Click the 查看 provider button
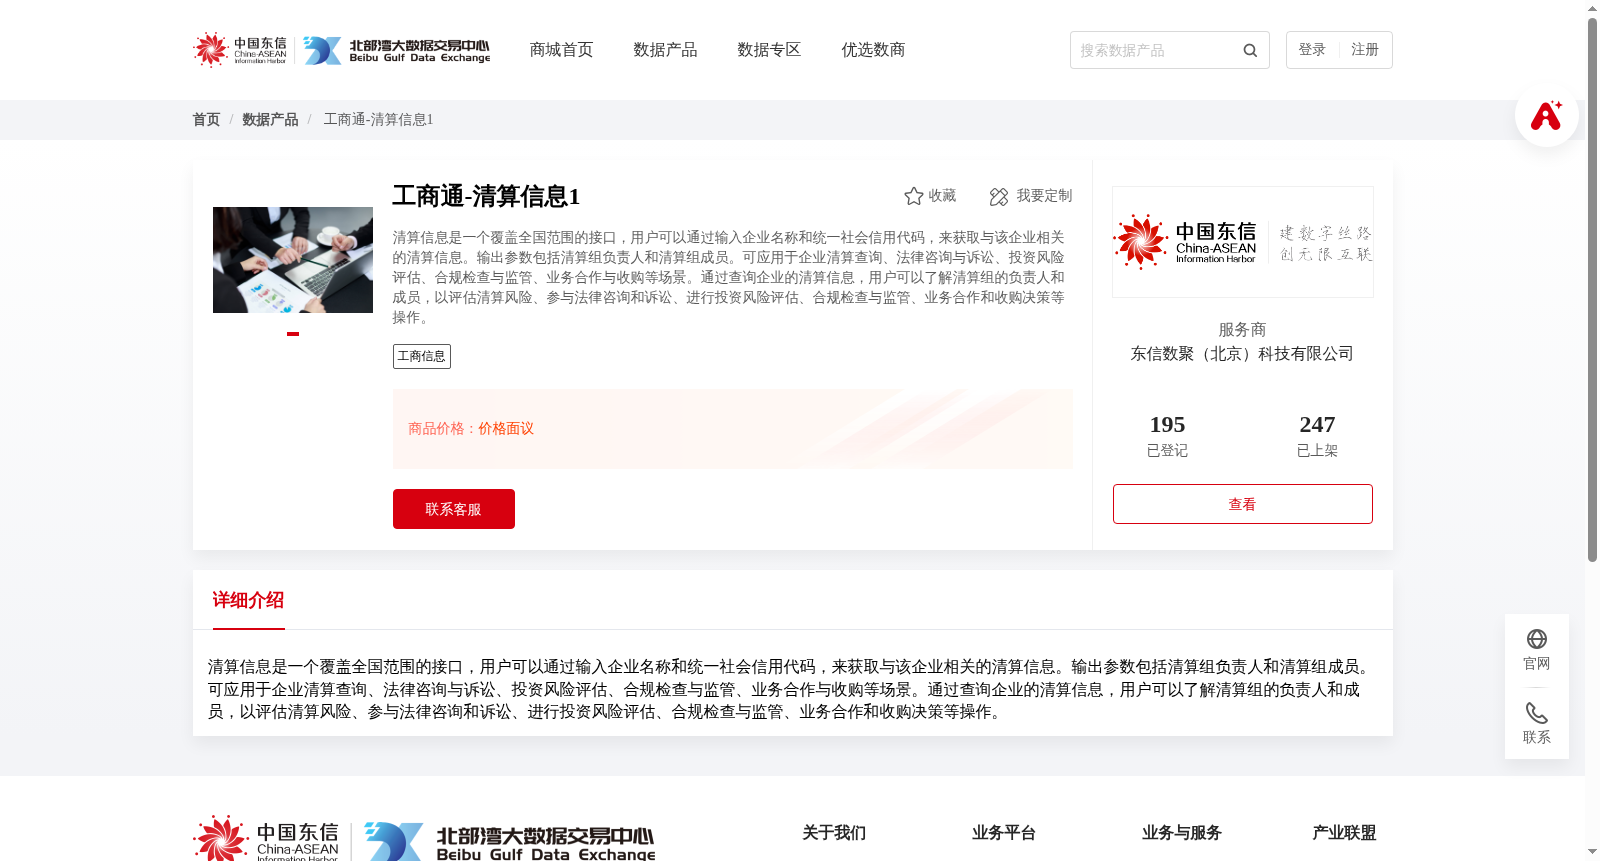The width and height of the screenshot is (1600, 861). coord(1243,504)
